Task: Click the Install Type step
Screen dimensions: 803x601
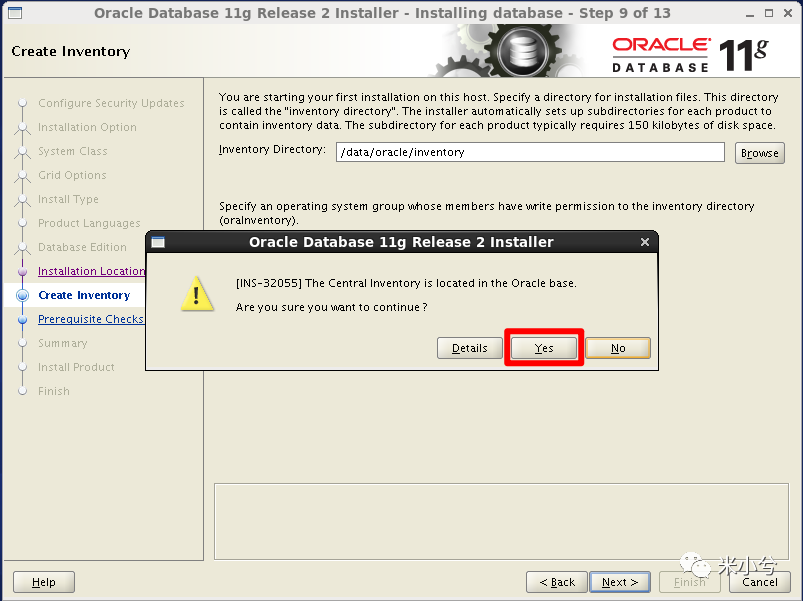Action: point(68,199)
